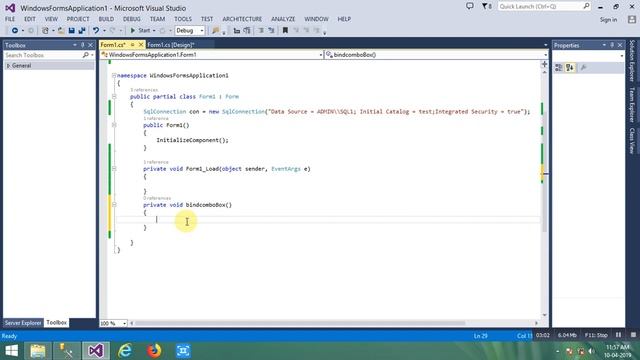Screen dimensions: 640x360
Task: Click the Find in Files toolbar icon
Action: click(x=216, y=31)
